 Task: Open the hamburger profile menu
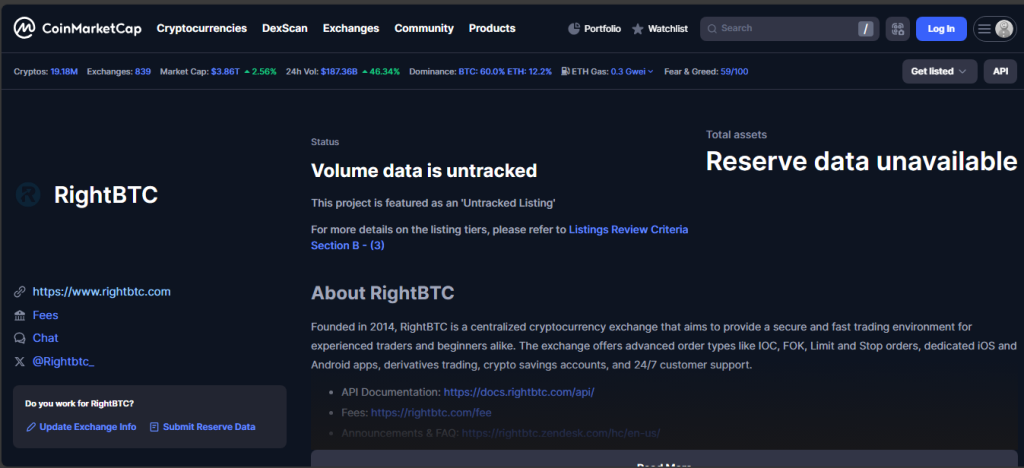point(994,29)
